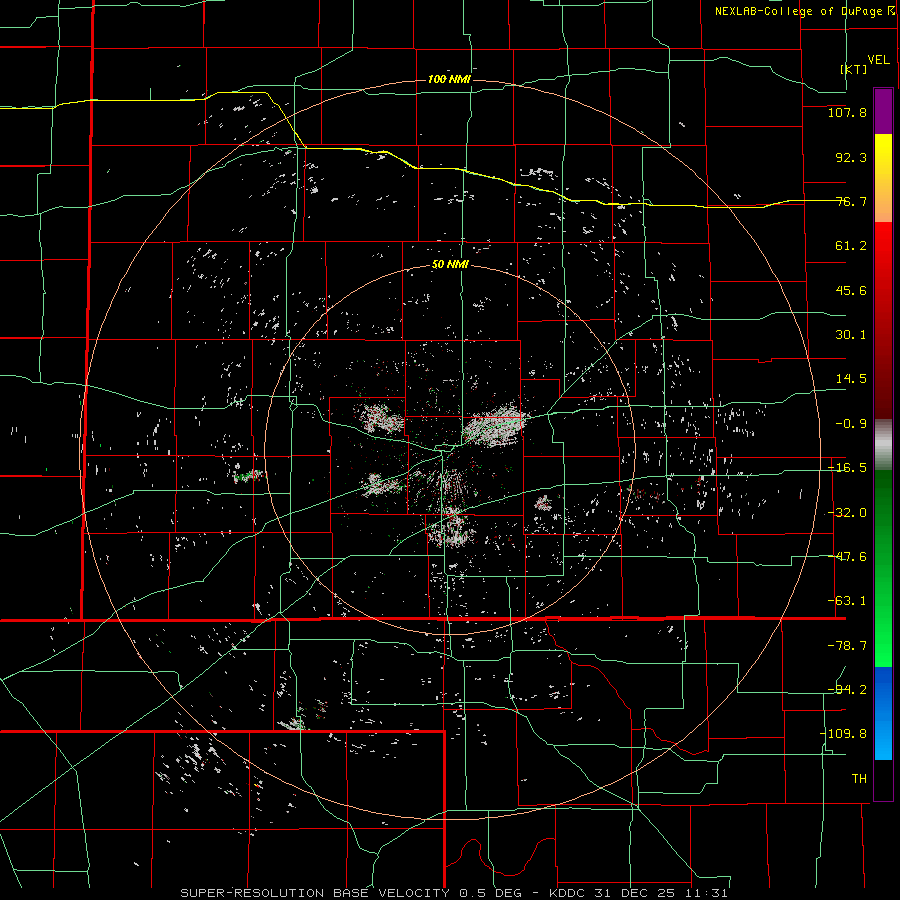900x900 pixels.
Task: Click the green segment of the velocity color bar
Action: (x=883, y=568)
